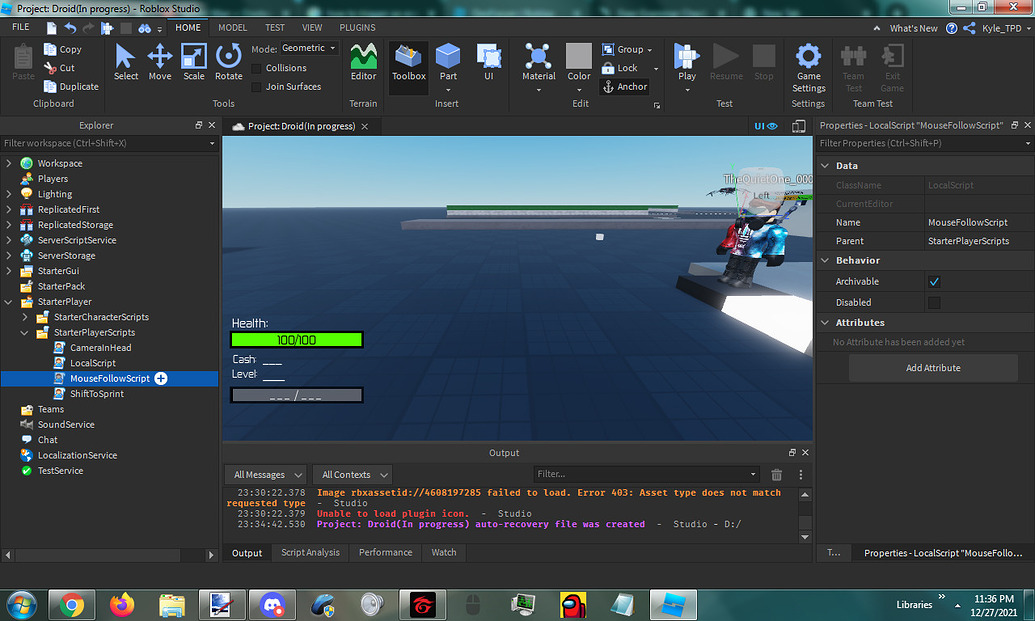Switch to the VIEW ribbon tab
The width and height of the screenshot is (1035, 621).
click(x=312, y=28)
